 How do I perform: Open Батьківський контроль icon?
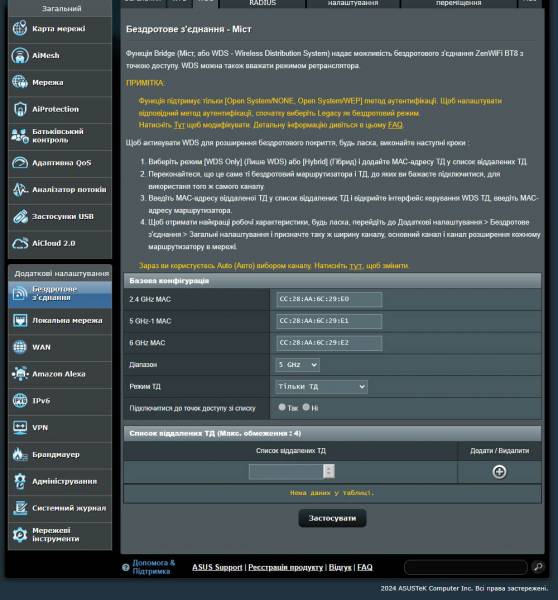point(20,136)
